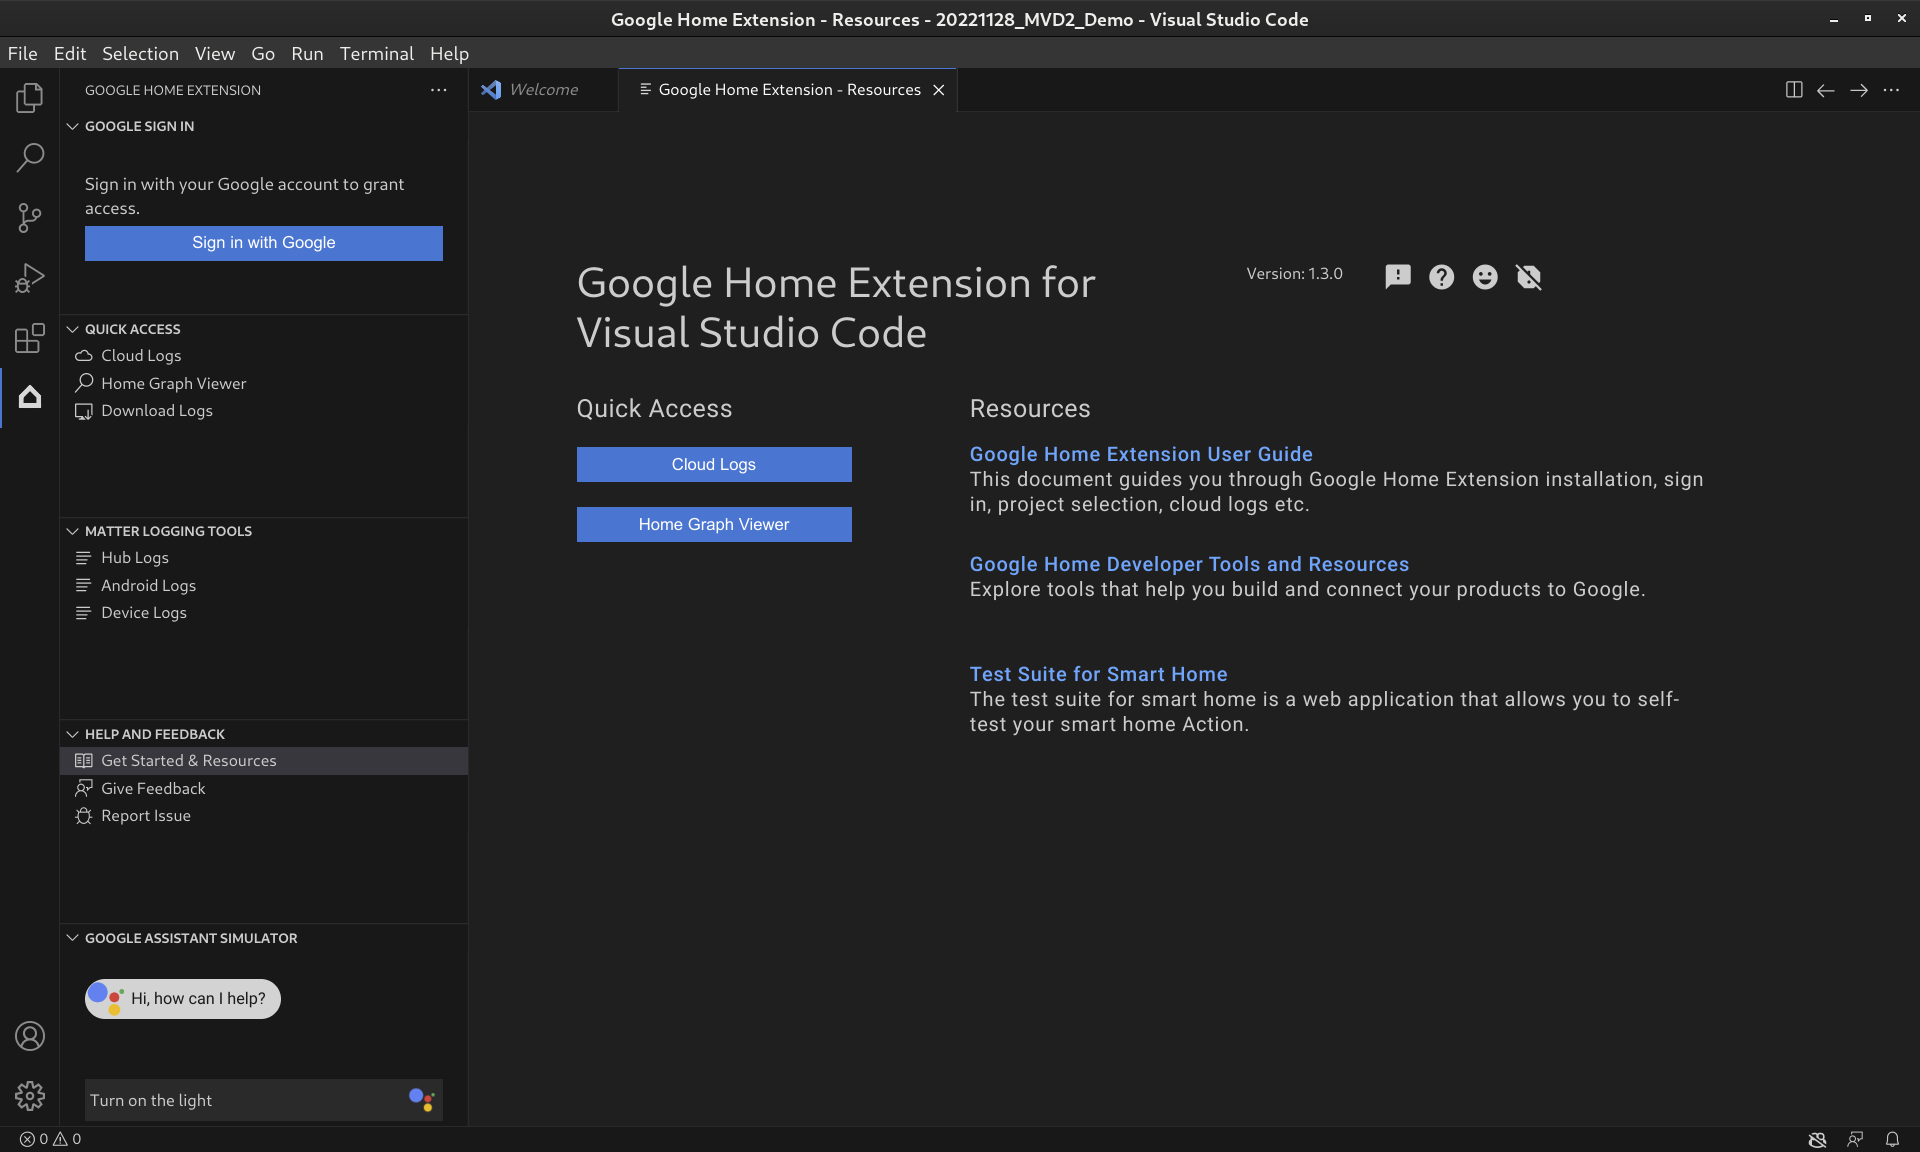Viewport: 1920px width, 1152px height.
Task: Select the Welcome tab
Action: pyautogui.click(x=542, y=89)
